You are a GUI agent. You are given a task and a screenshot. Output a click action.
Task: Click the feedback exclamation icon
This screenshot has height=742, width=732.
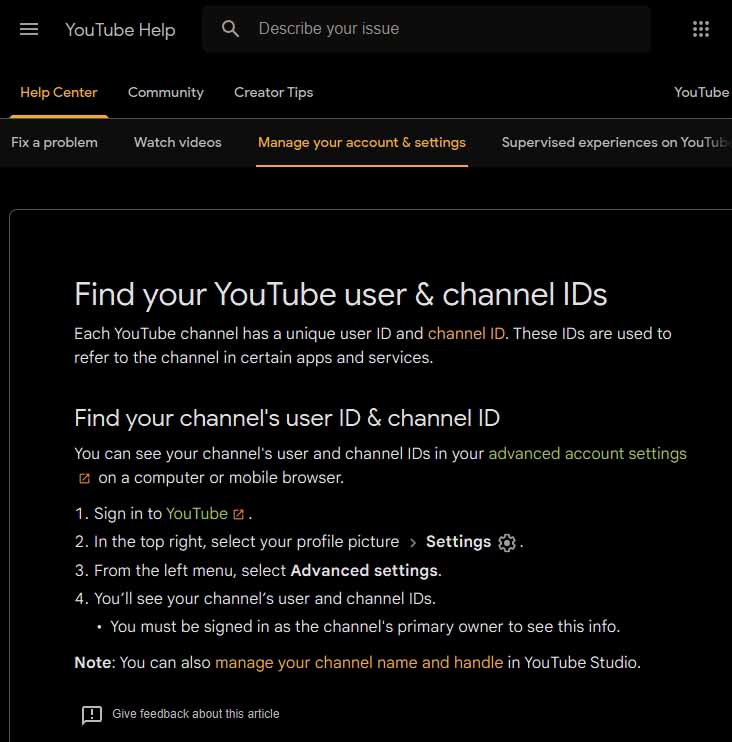(92, 714)
